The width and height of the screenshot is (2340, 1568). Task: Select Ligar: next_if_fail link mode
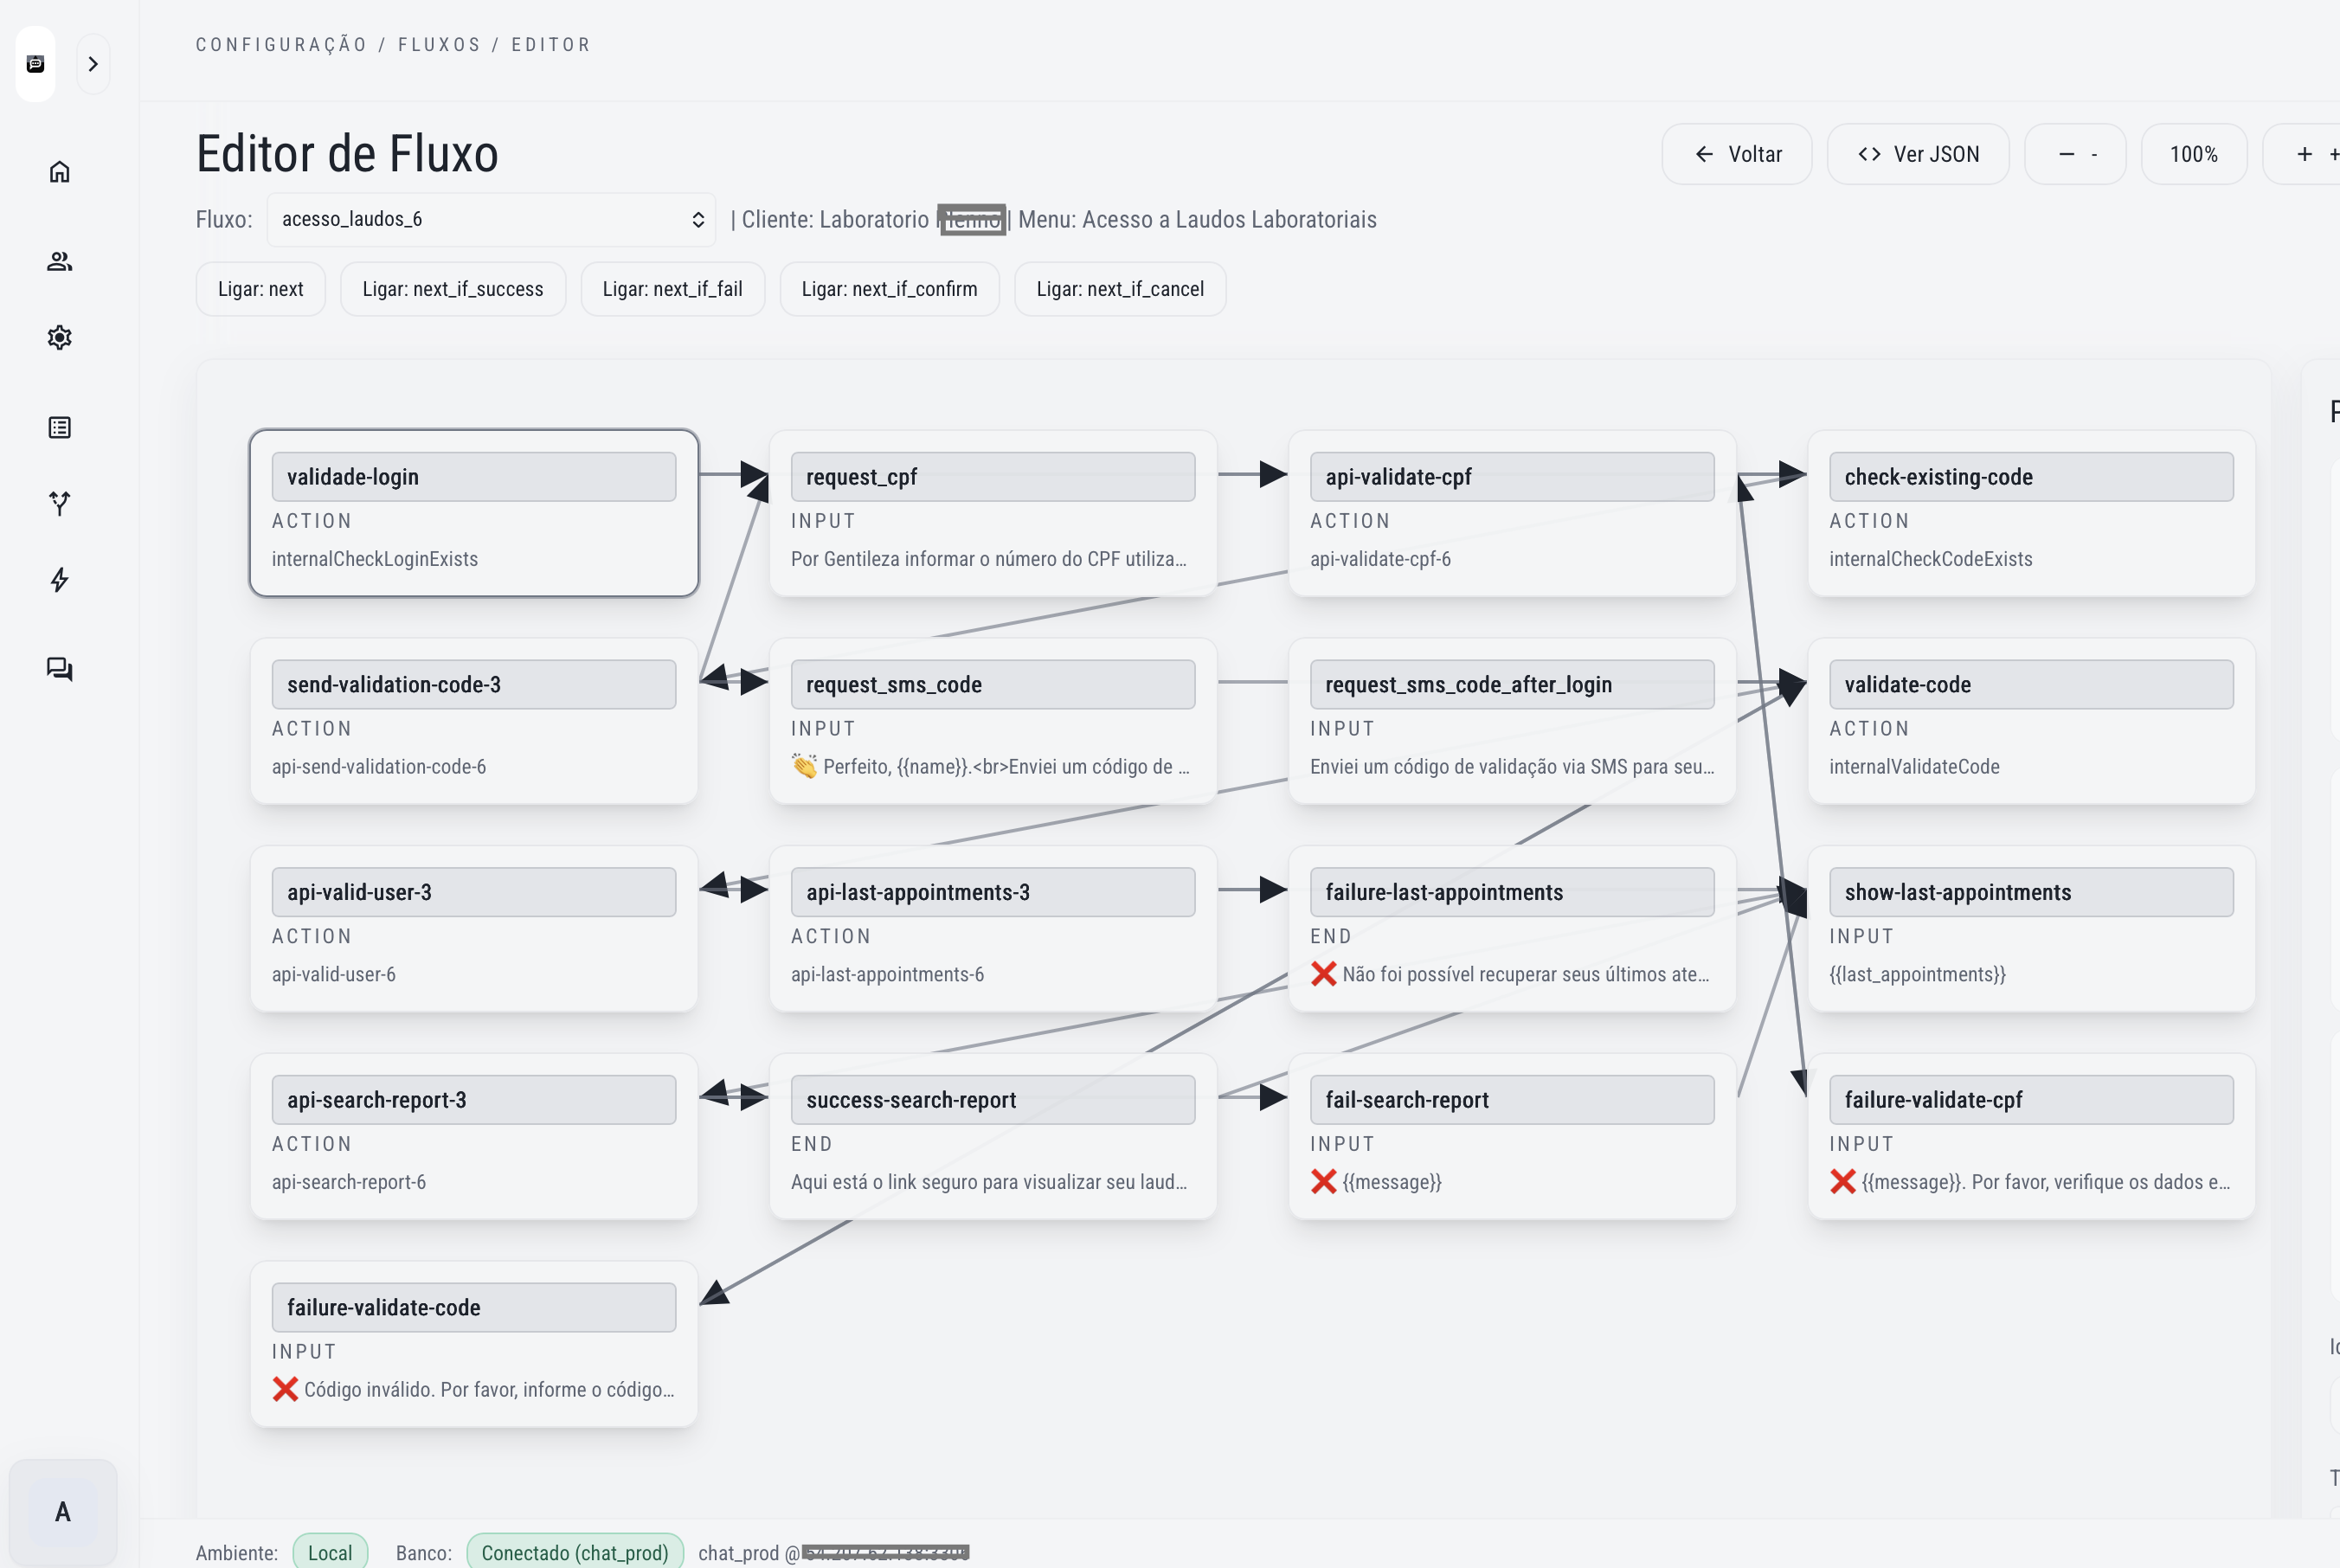pyautogui.click(x=673, y=289)
